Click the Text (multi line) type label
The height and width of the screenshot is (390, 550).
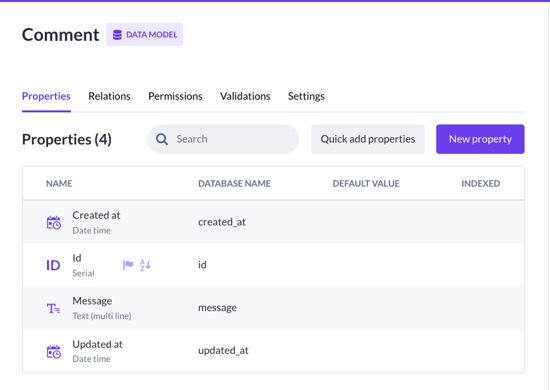point(102,316)
